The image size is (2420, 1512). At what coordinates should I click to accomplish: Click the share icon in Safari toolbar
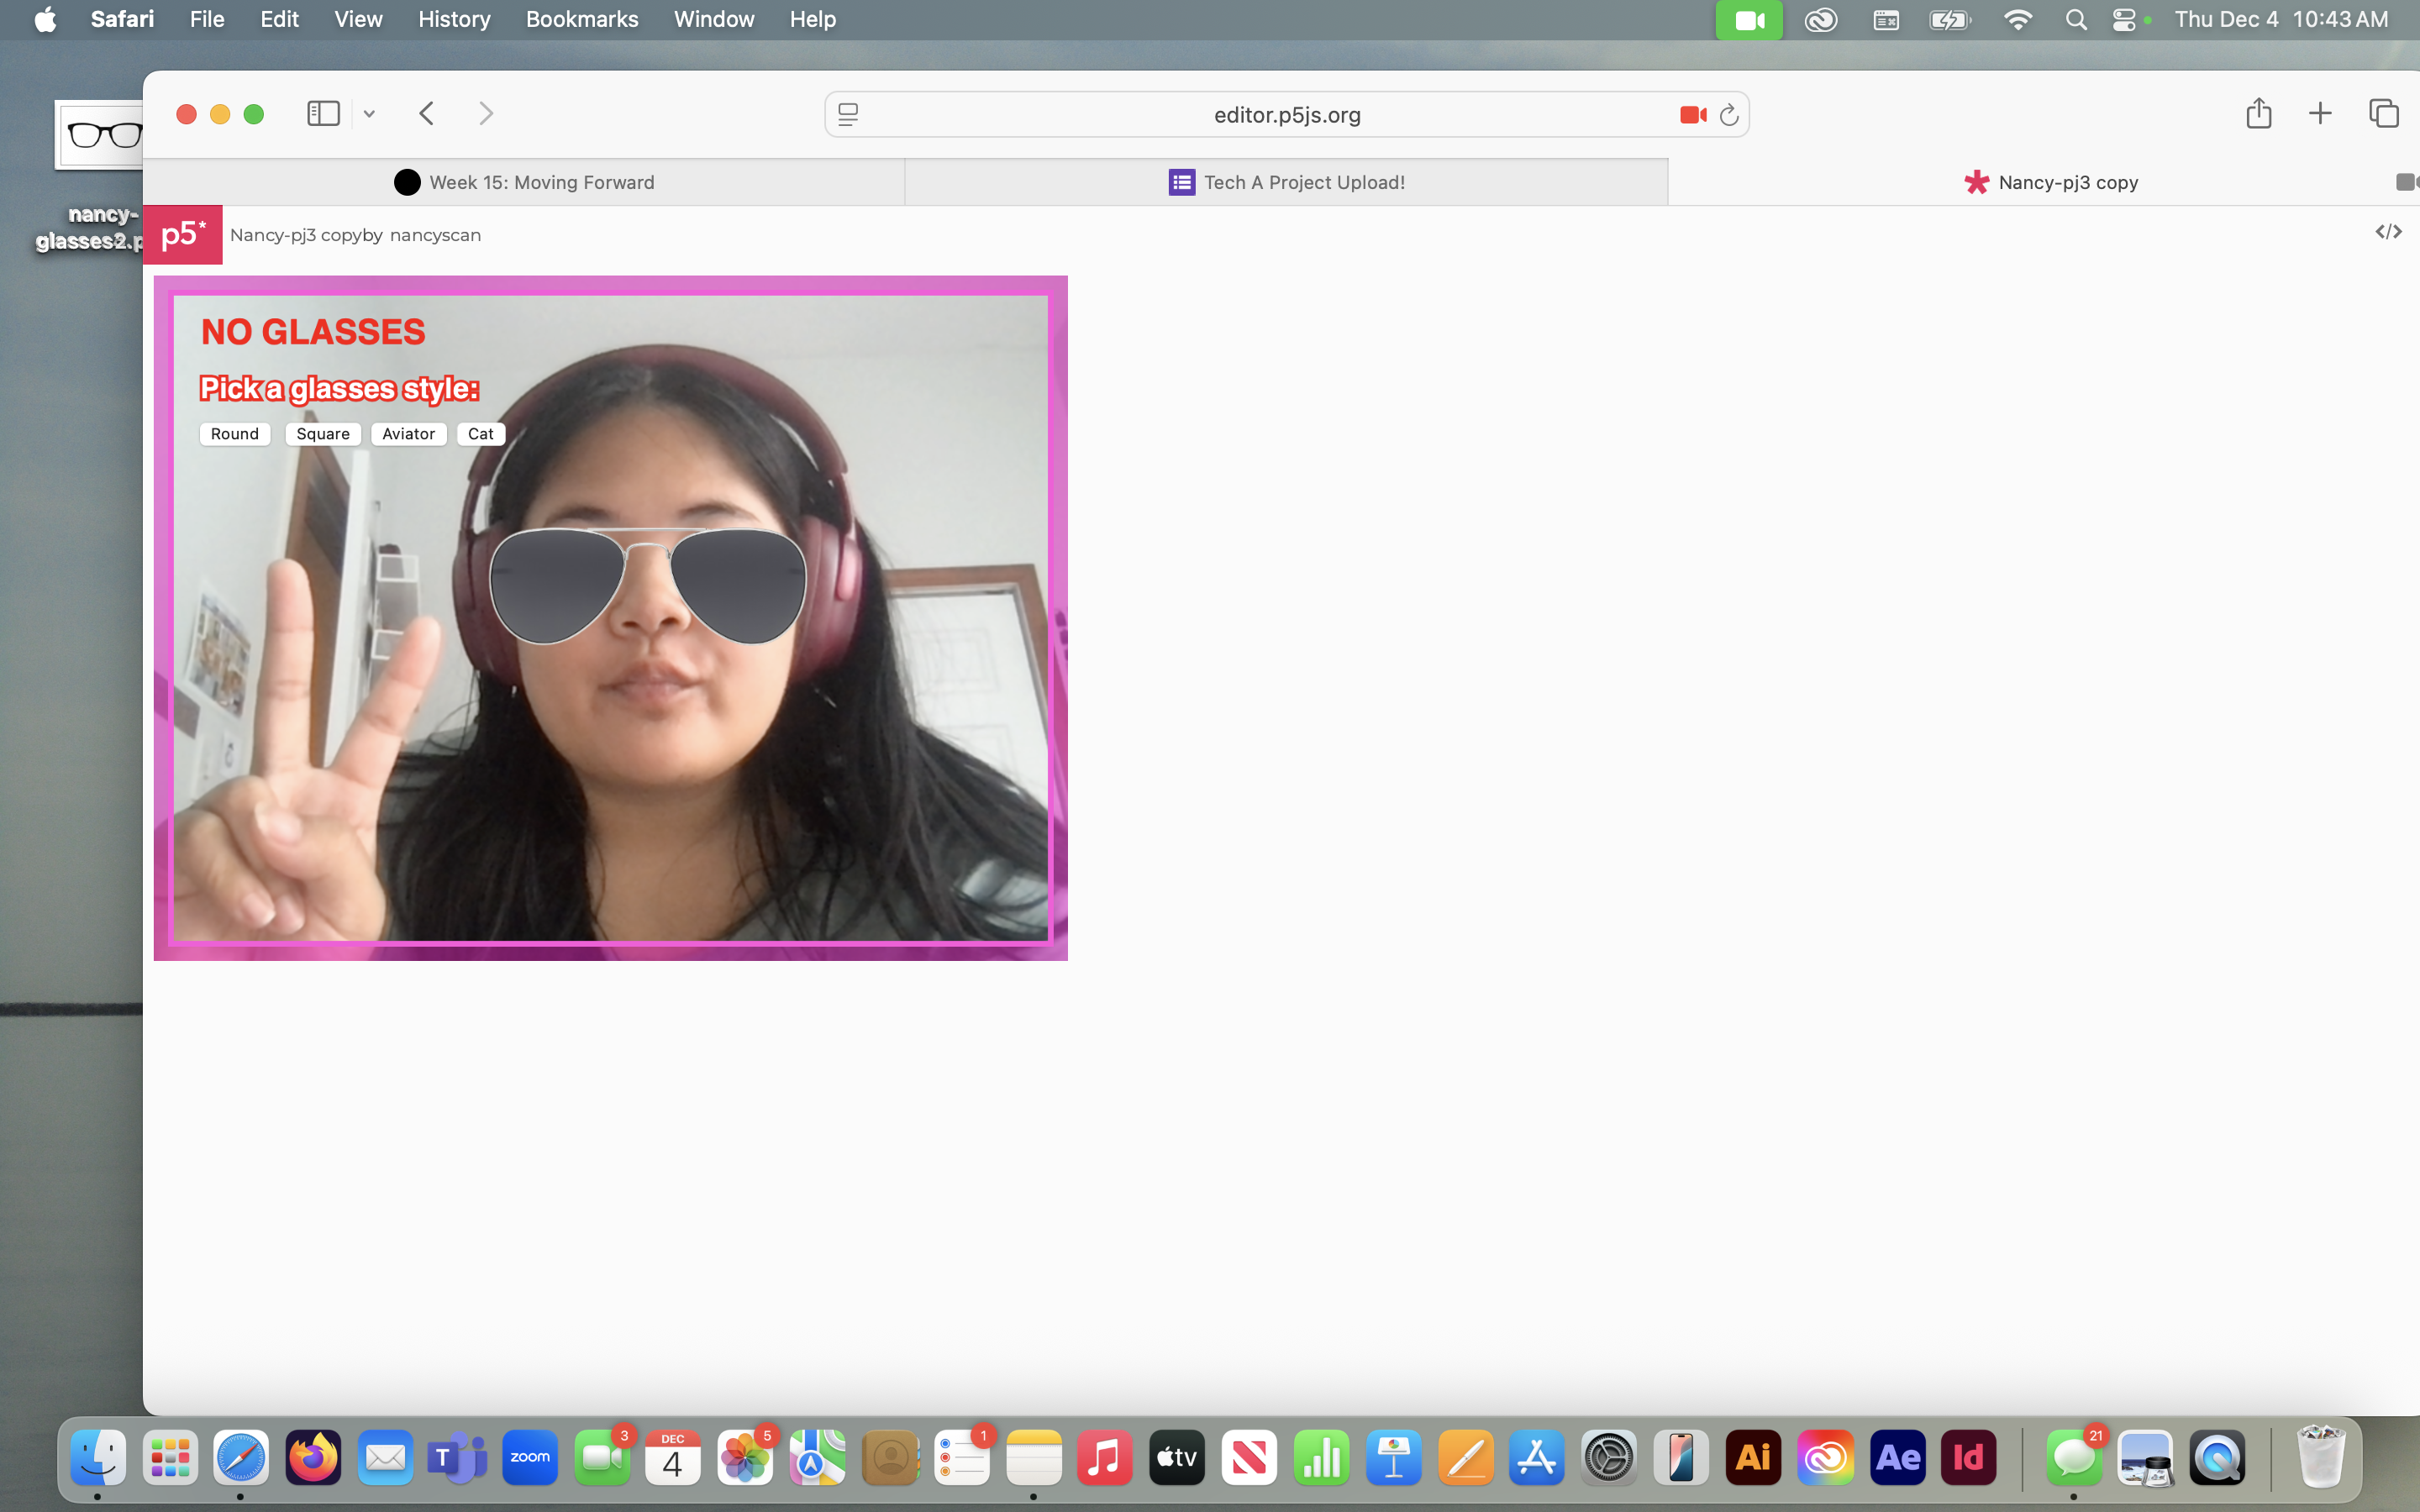(2259, 113)
